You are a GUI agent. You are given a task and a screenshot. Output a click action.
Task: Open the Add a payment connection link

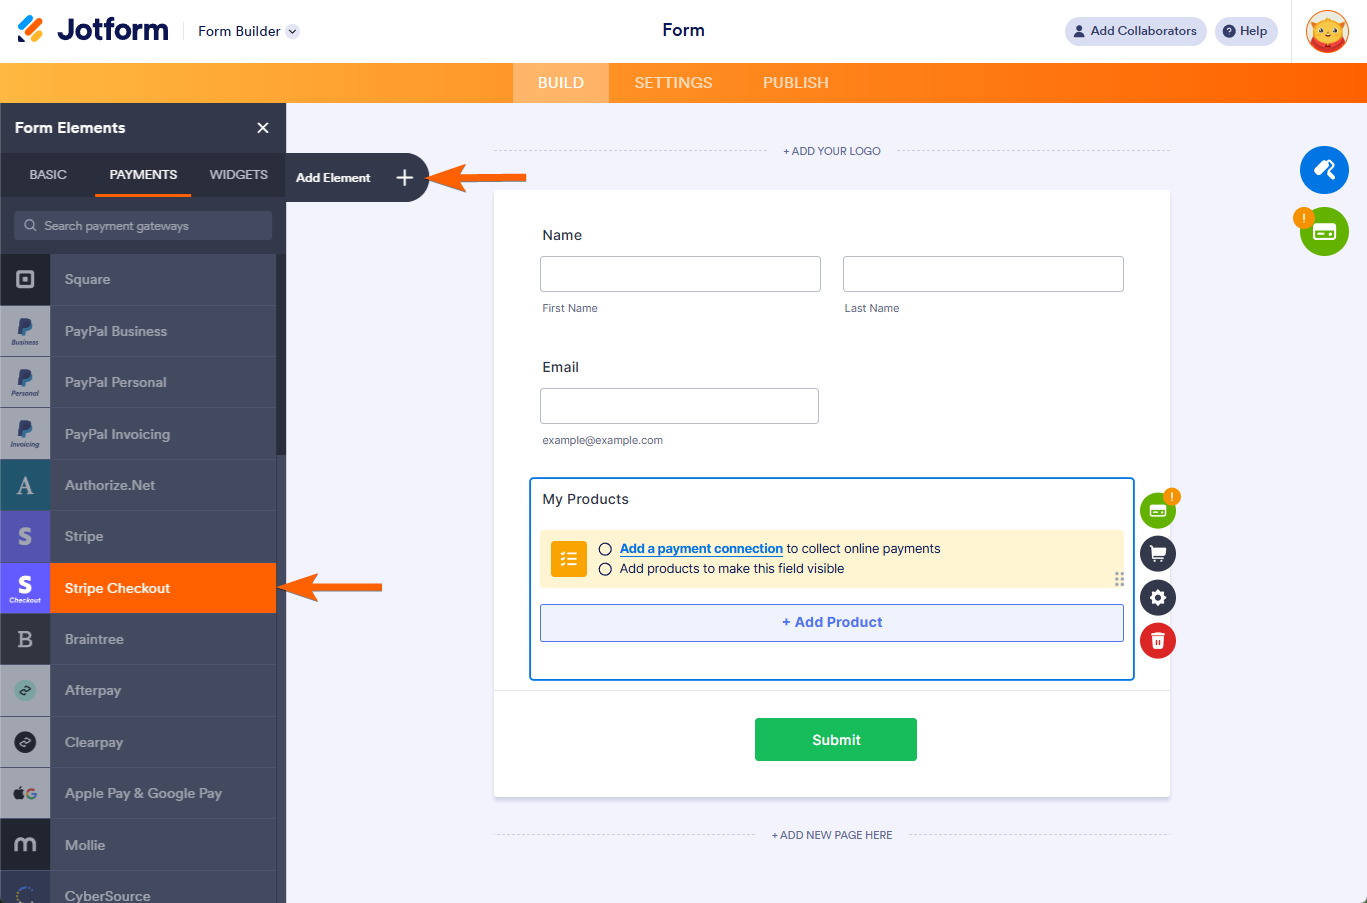[x=700, y=548]
